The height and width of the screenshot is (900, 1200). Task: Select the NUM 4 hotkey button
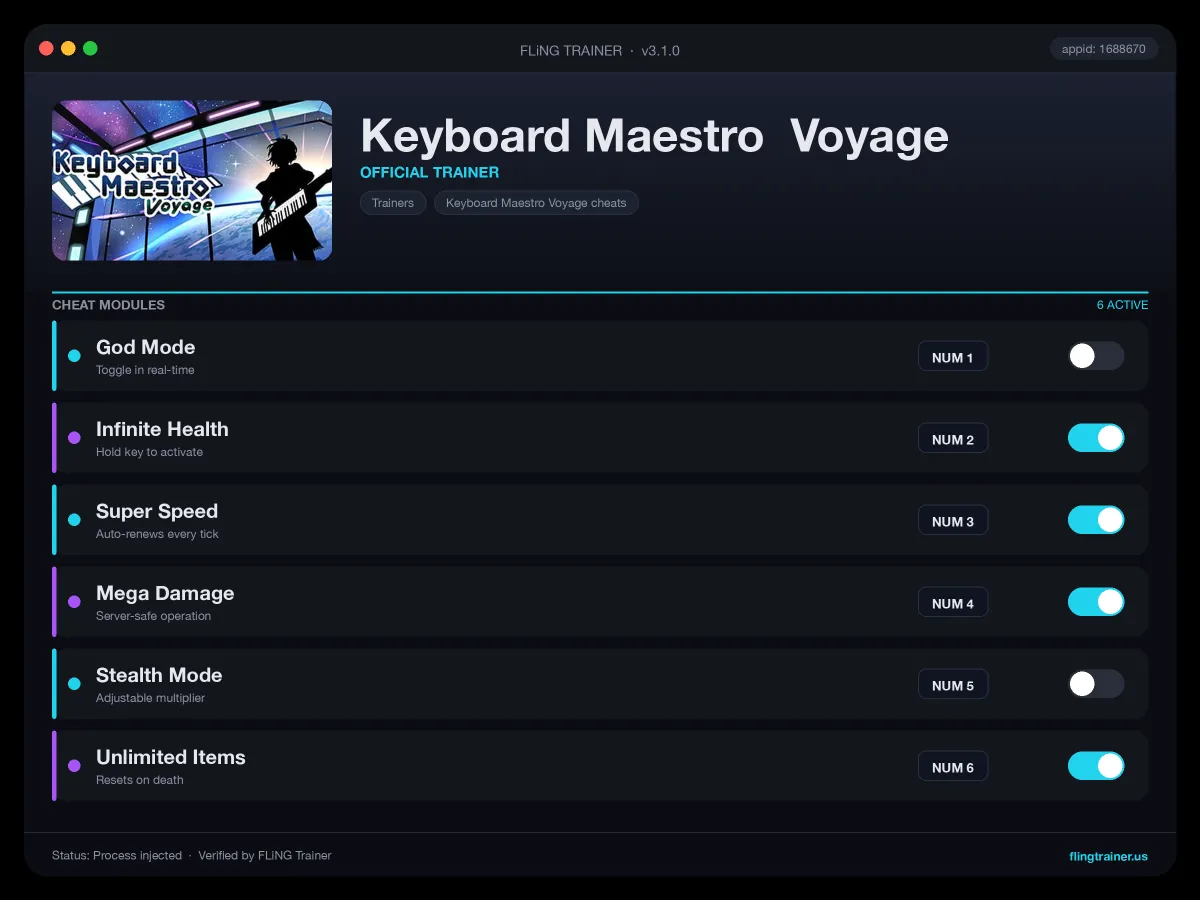coord(953,603)
